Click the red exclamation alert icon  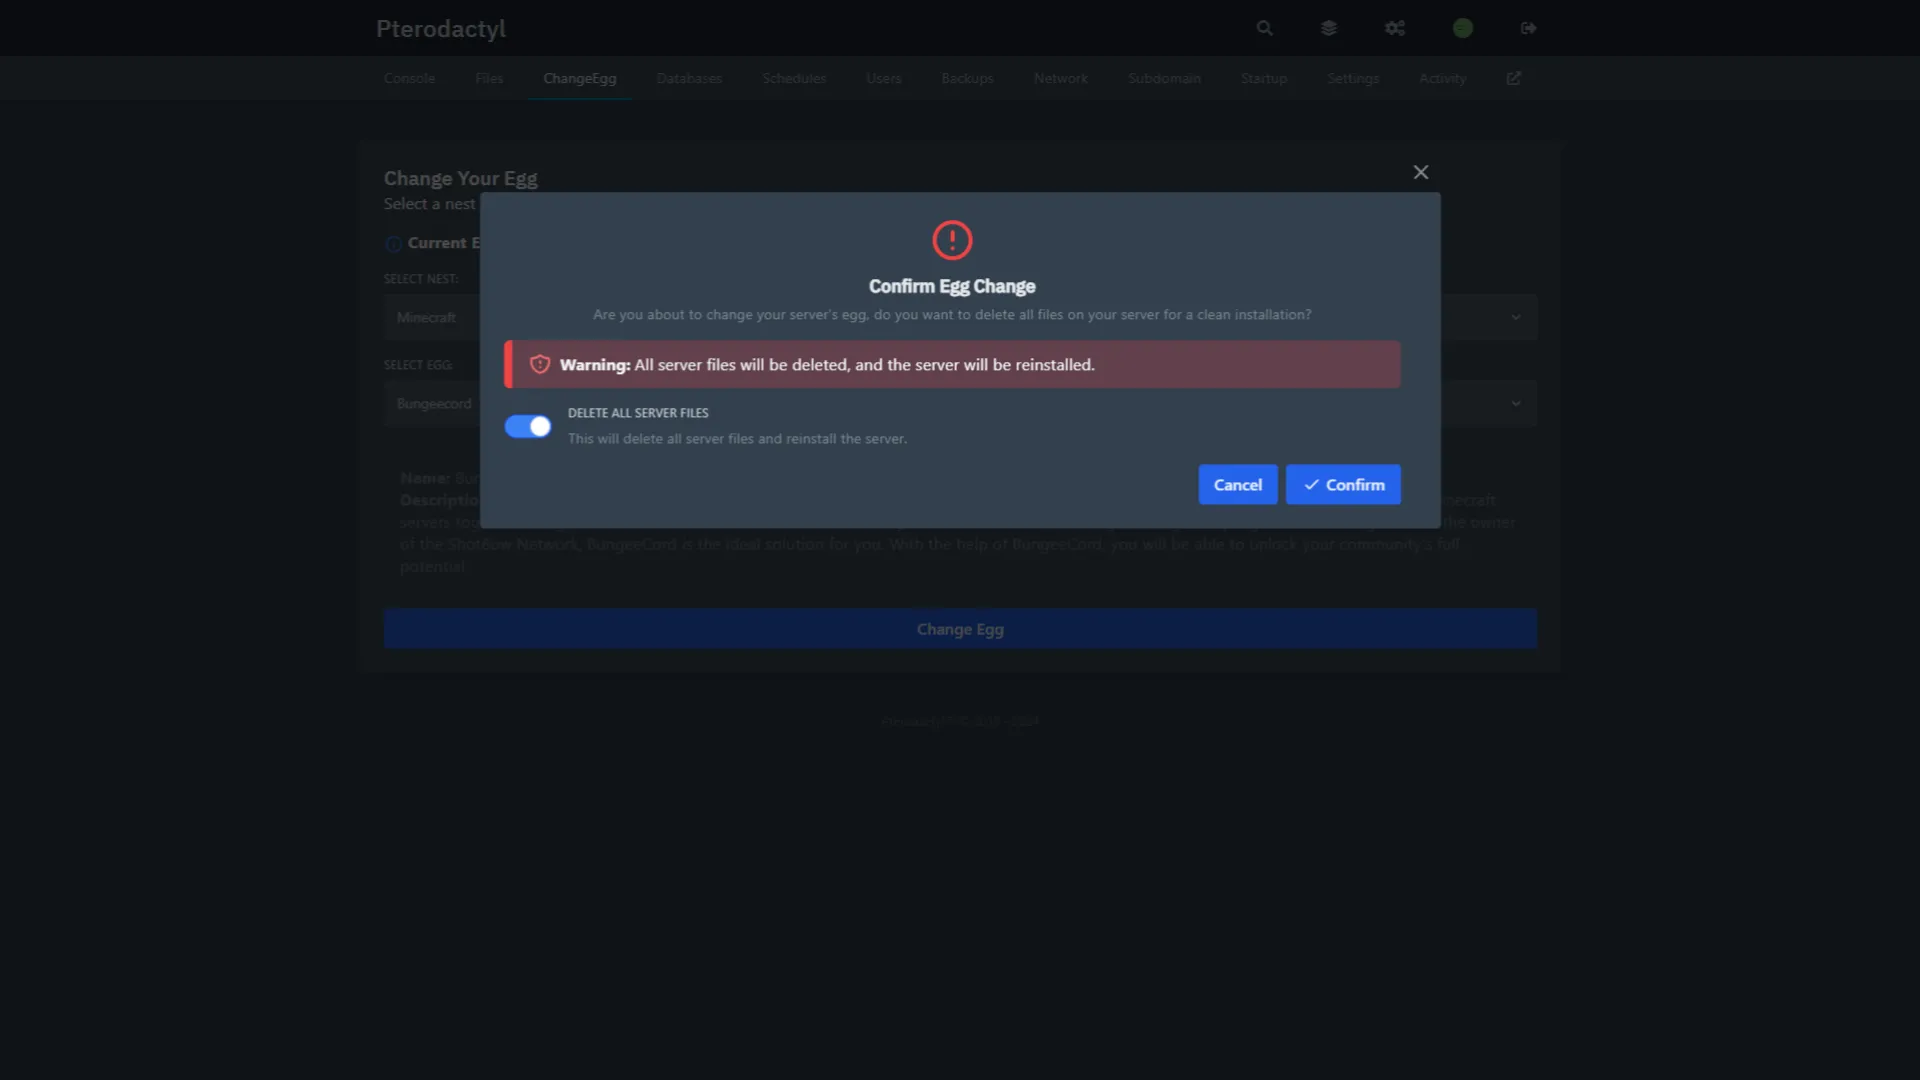951,240
